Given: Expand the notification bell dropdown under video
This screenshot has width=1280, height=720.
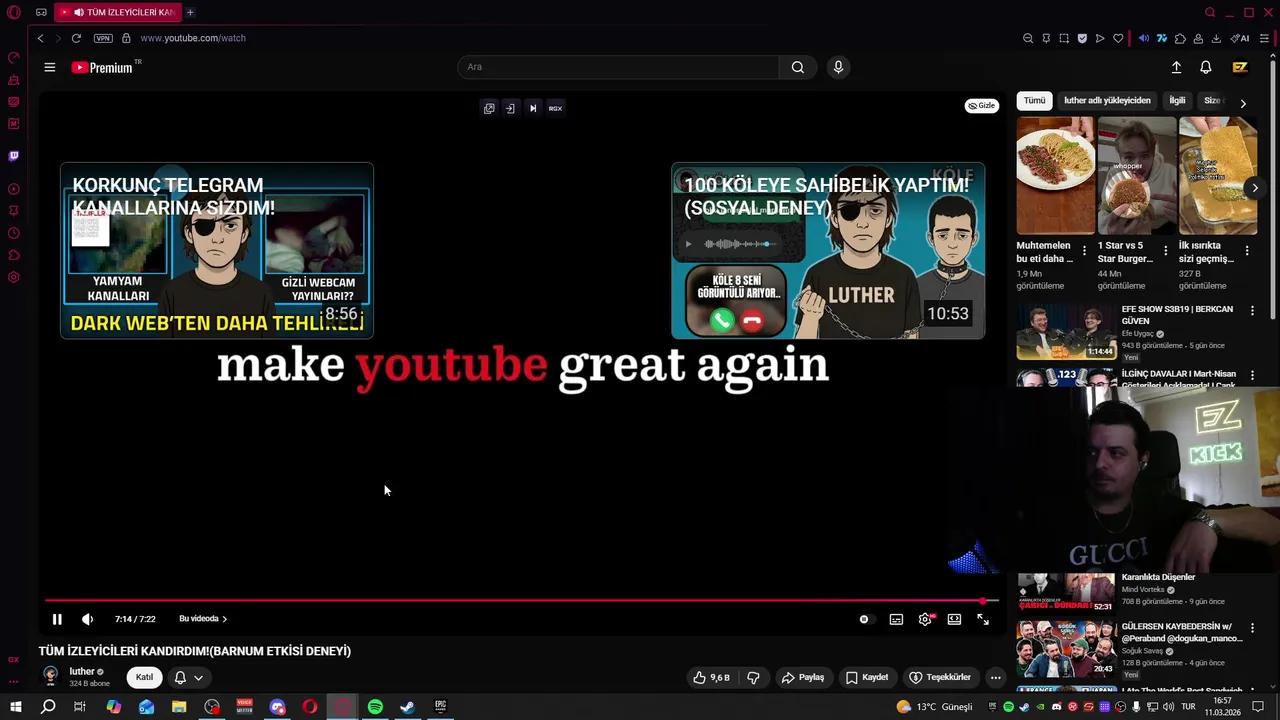Looking at the screenshot, I should [x=188, y=677].
